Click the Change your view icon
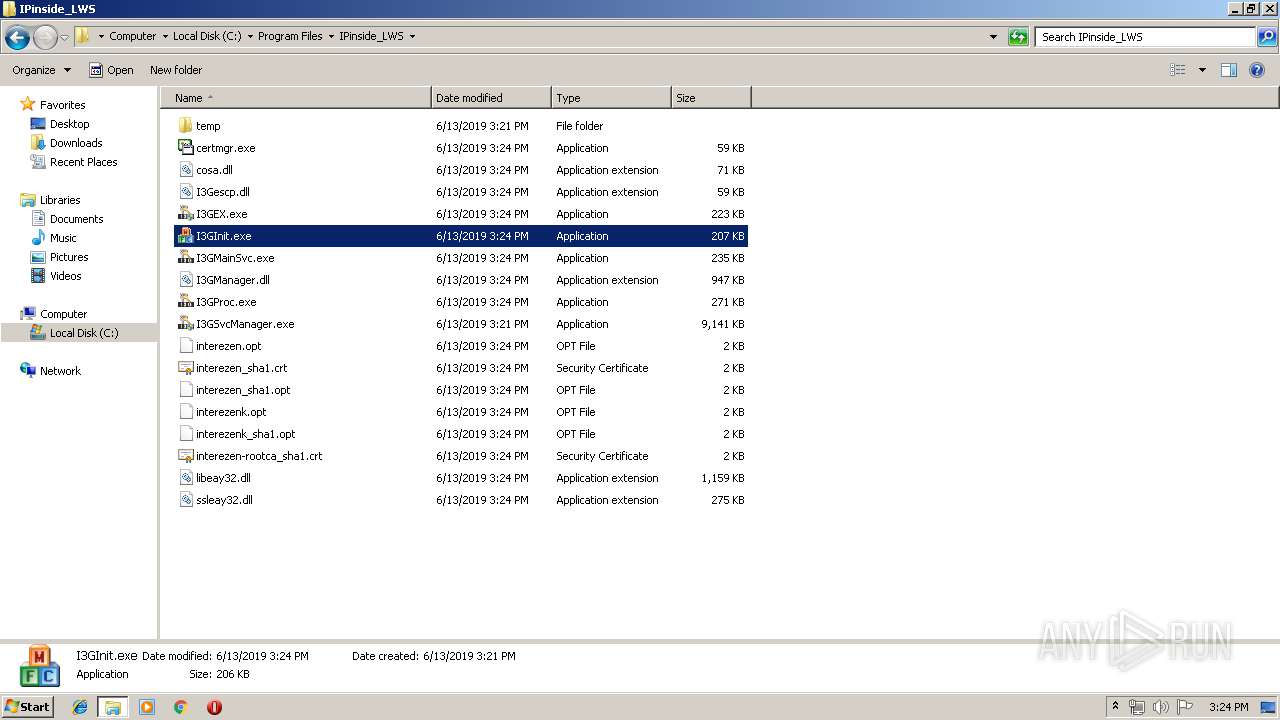The height and width of the screenshot is (720, 1280). pyautogui.click(x=1178, y=70)
